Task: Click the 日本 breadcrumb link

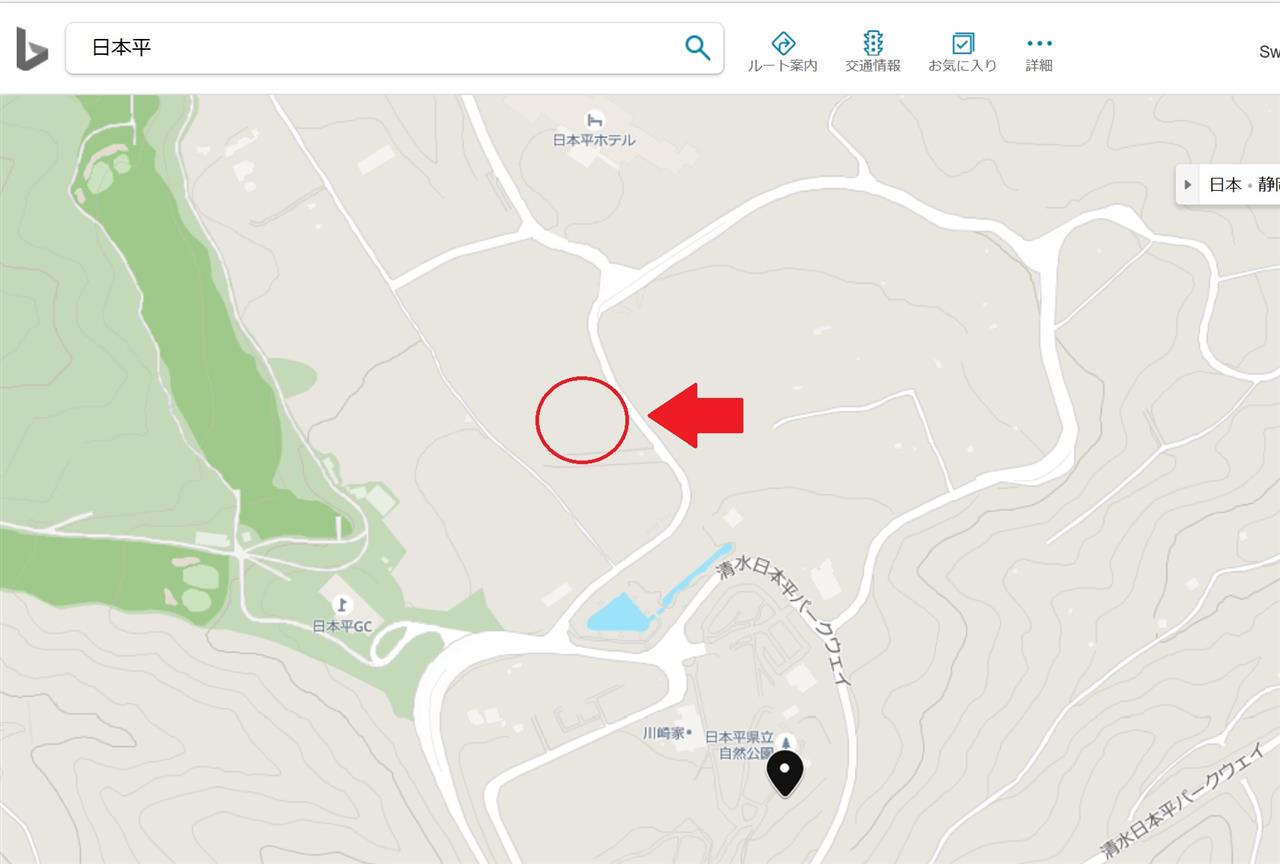Action: click(1225, 185)
